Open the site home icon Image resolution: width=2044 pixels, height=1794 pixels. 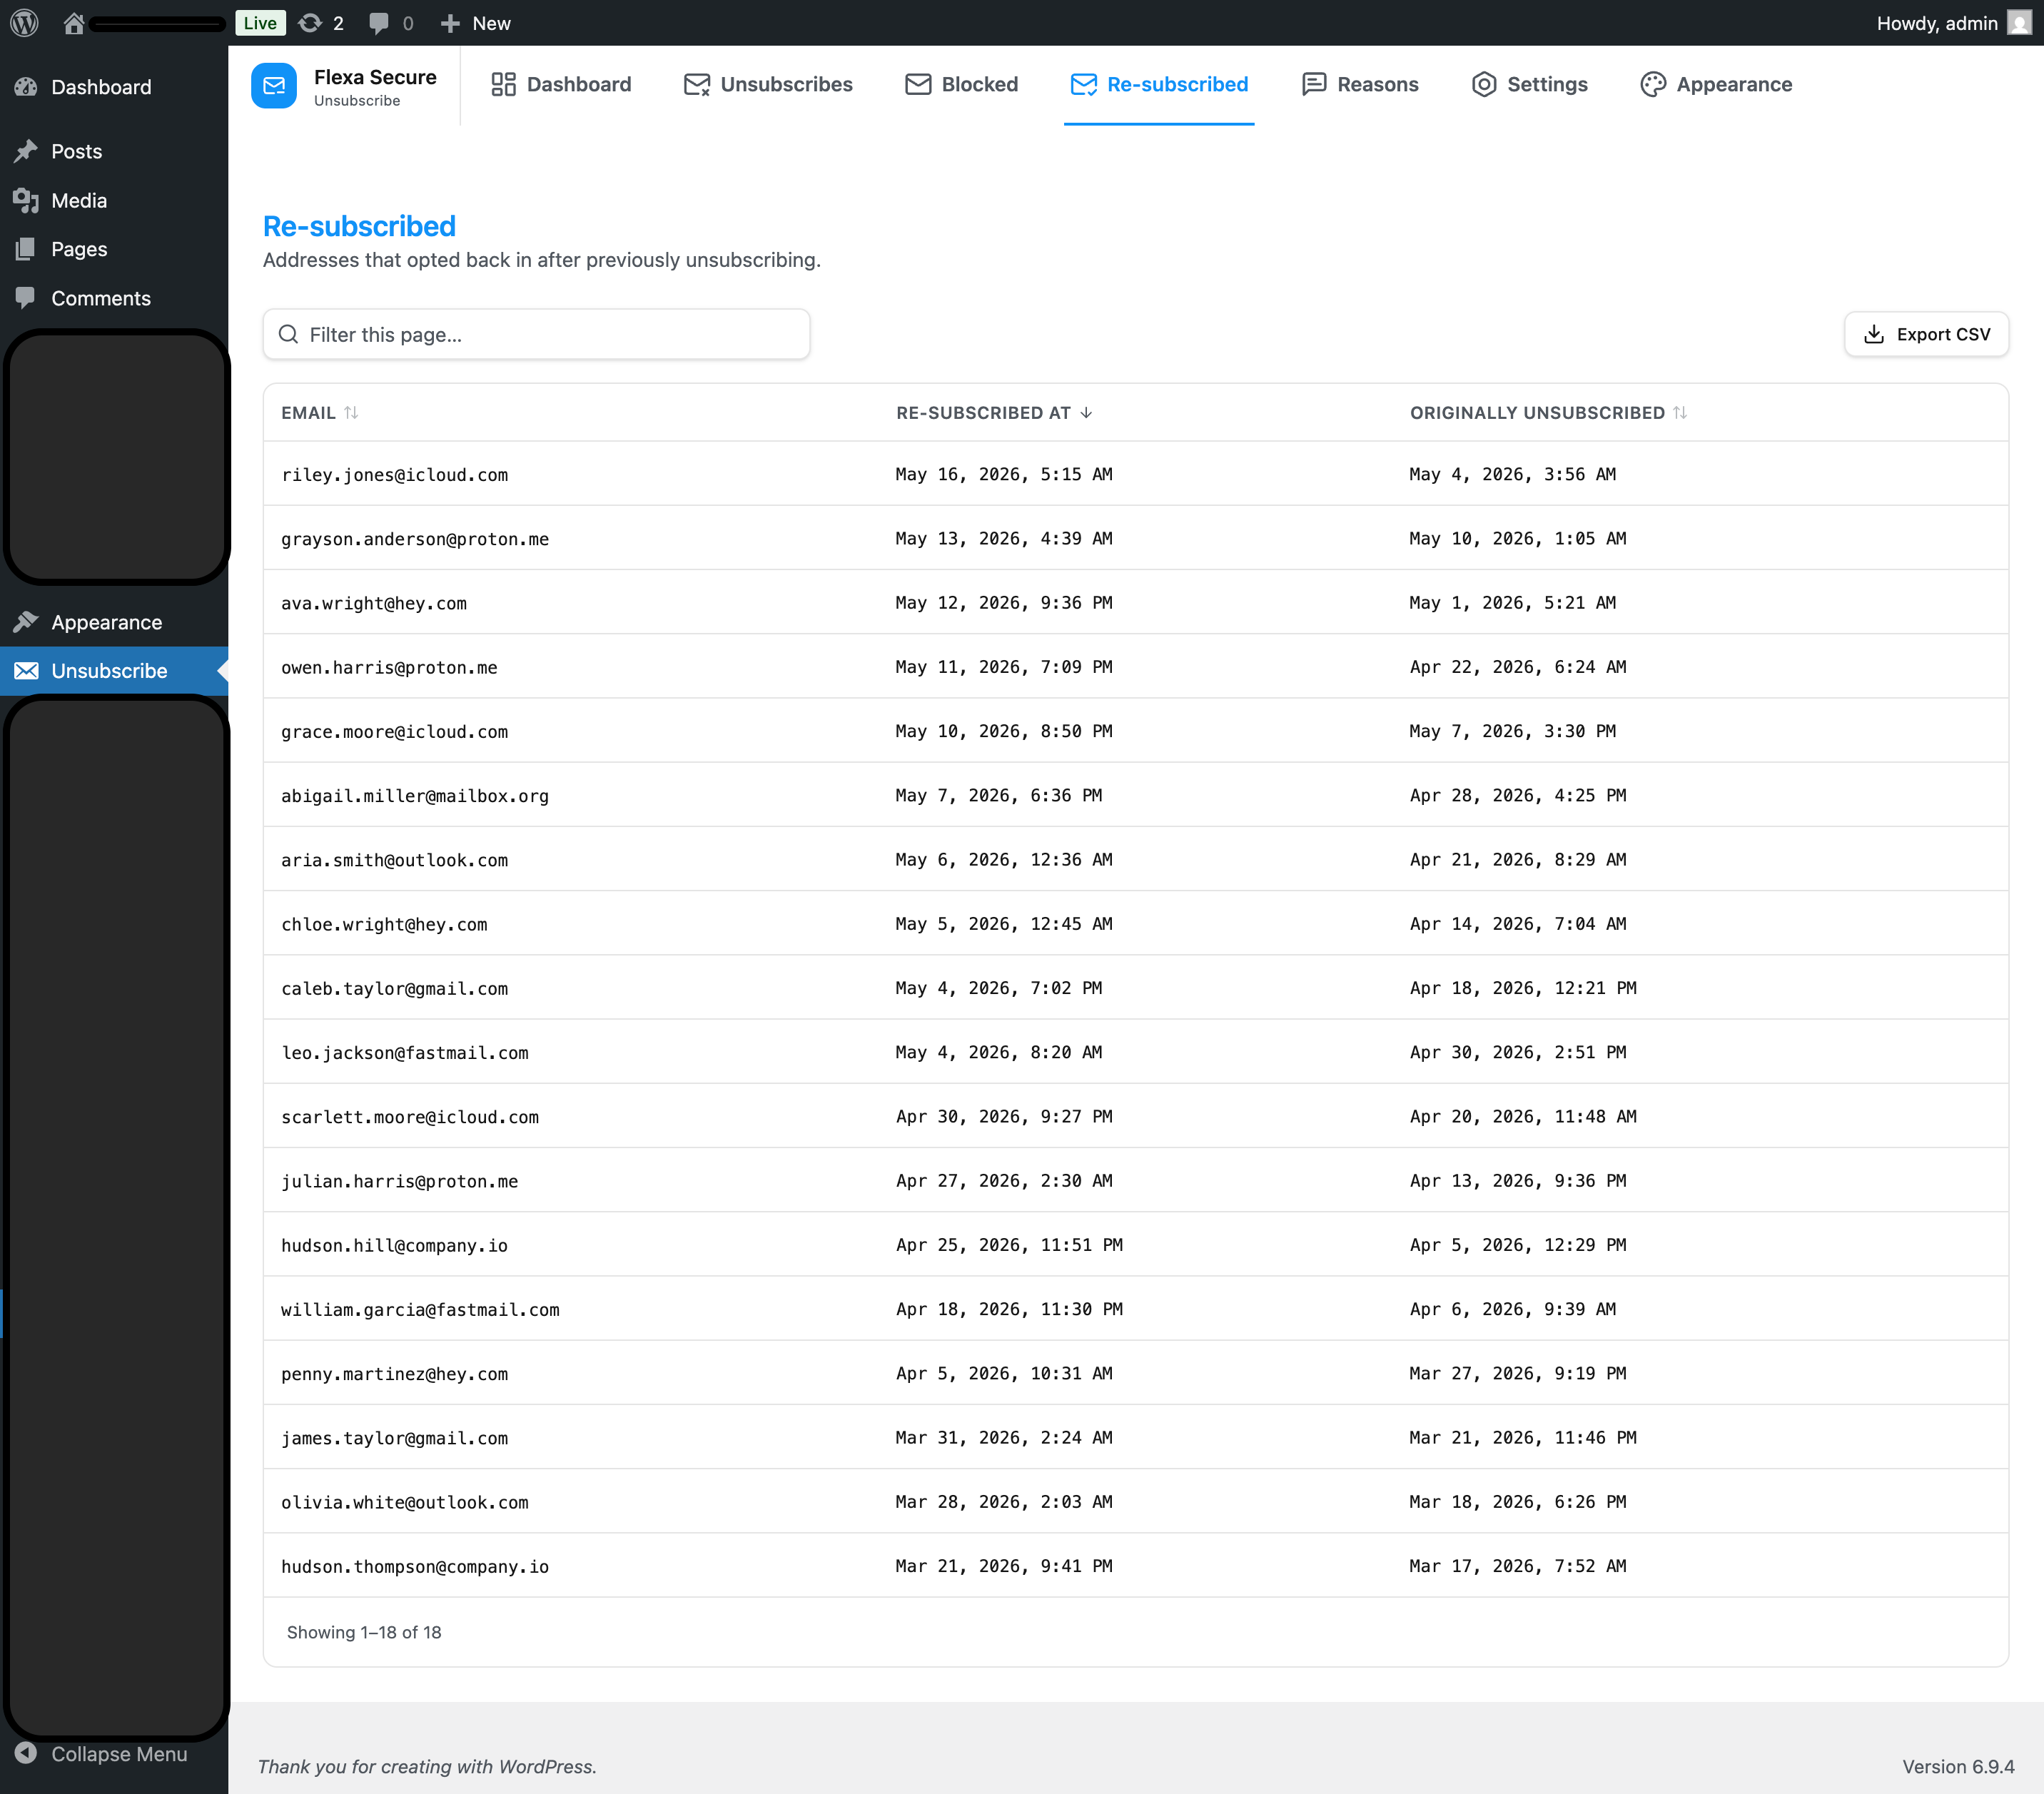click(x=74, y=23)
